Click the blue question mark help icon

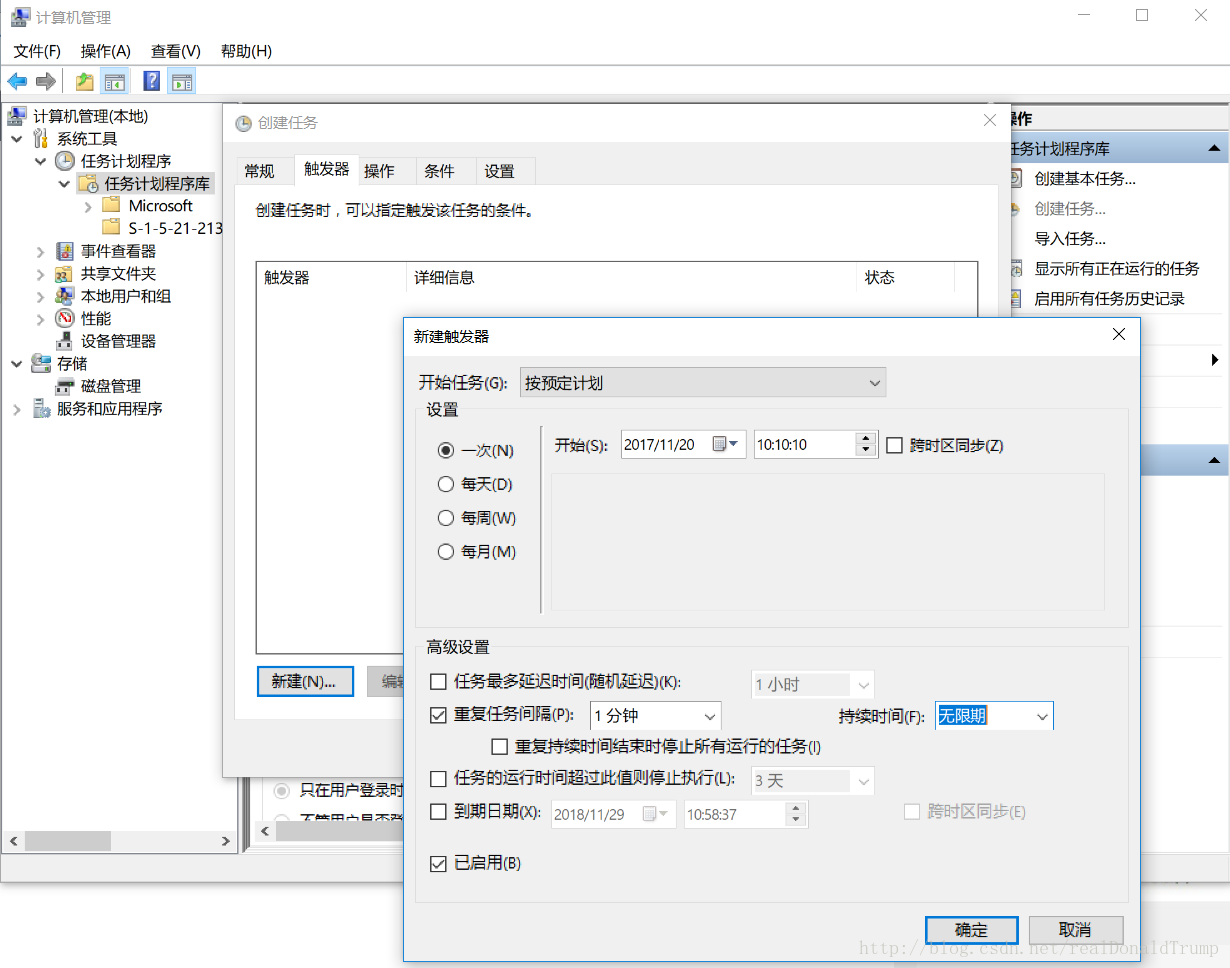click(x=151, y=82)
